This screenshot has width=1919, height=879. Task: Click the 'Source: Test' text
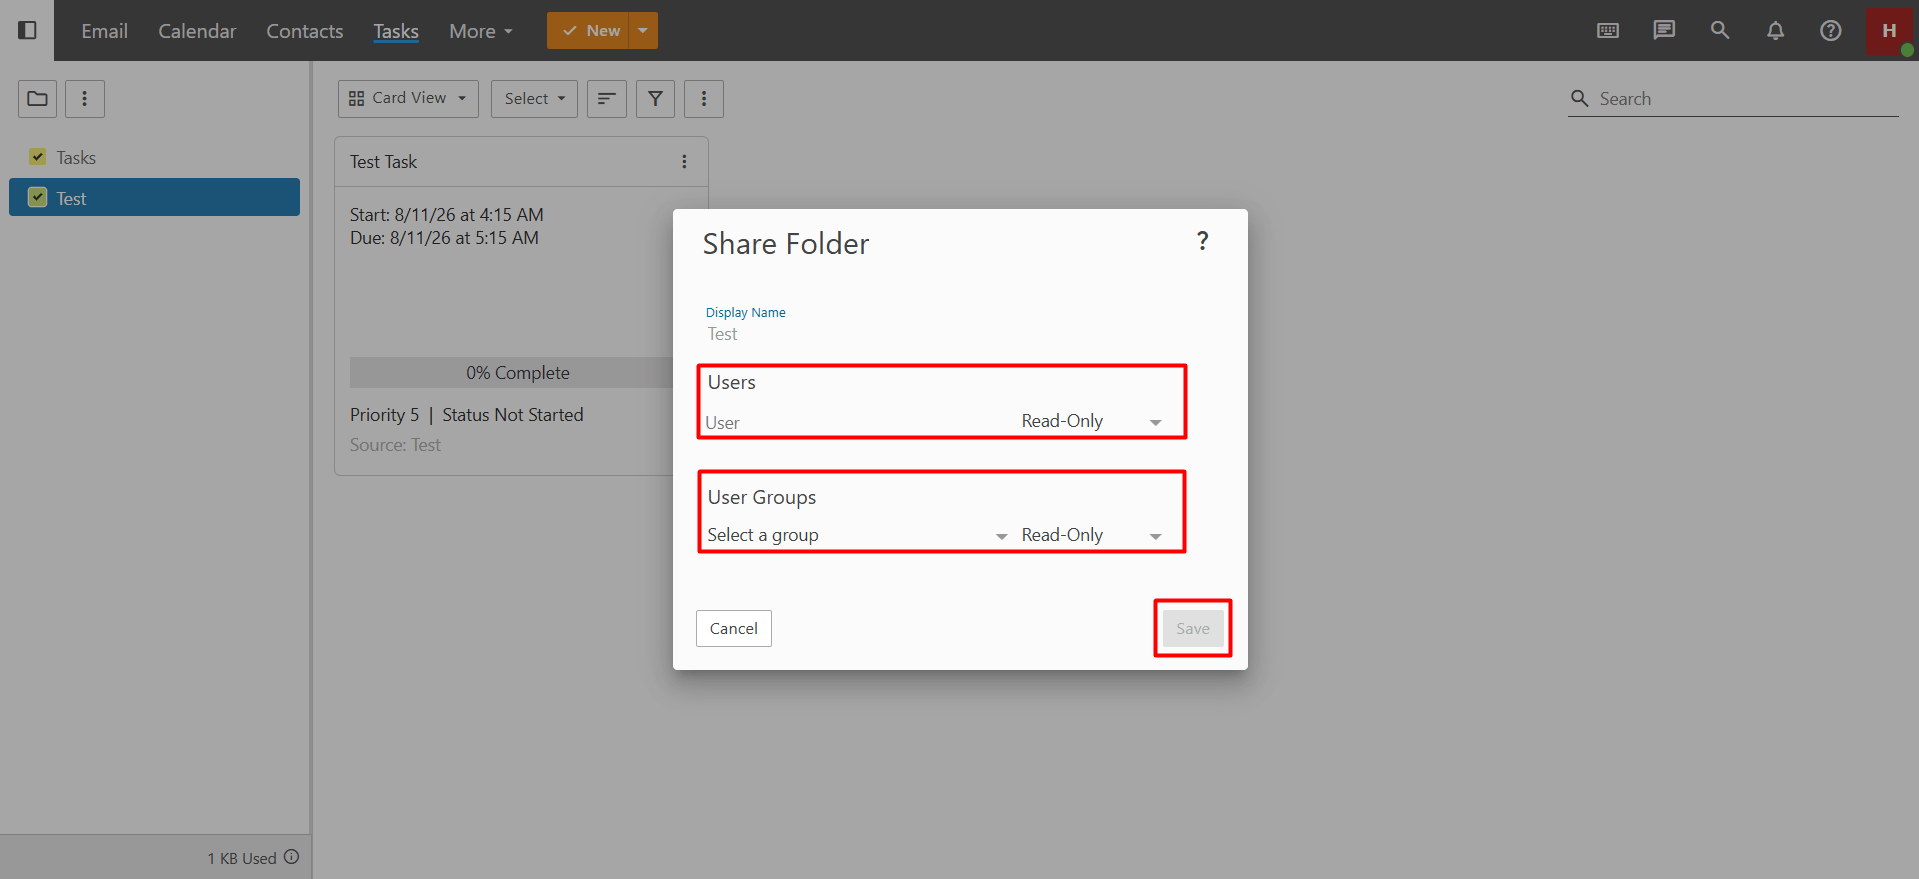click(395, 445)
